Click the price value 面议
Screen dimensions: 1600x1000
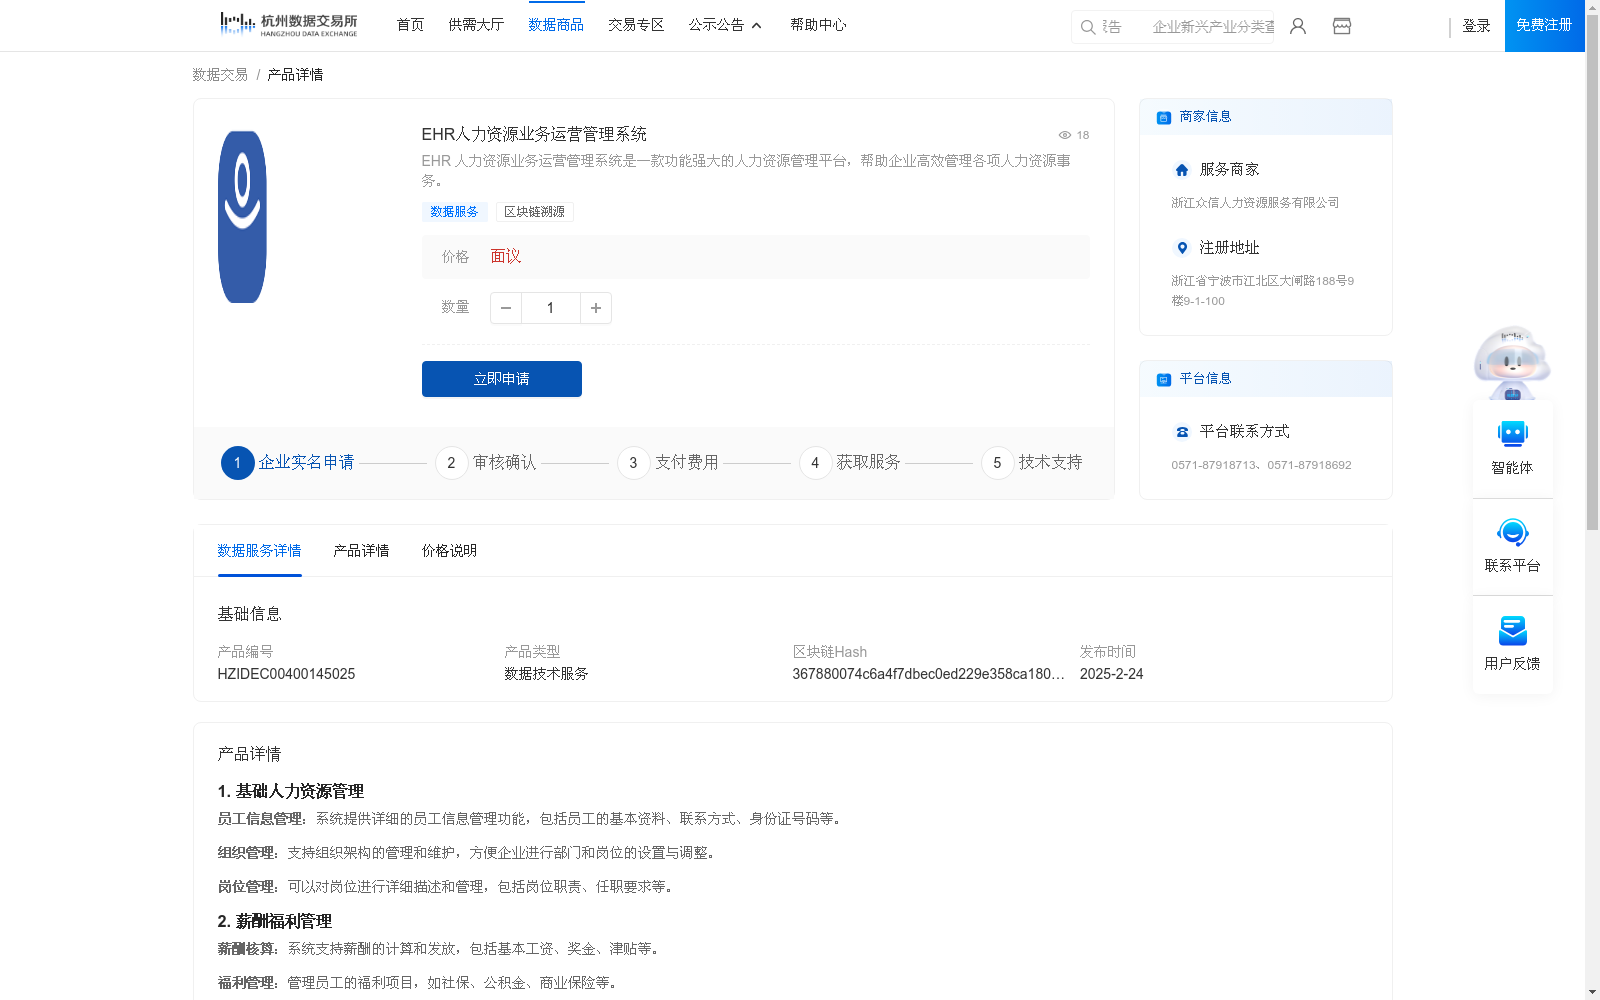click(506, 257)
